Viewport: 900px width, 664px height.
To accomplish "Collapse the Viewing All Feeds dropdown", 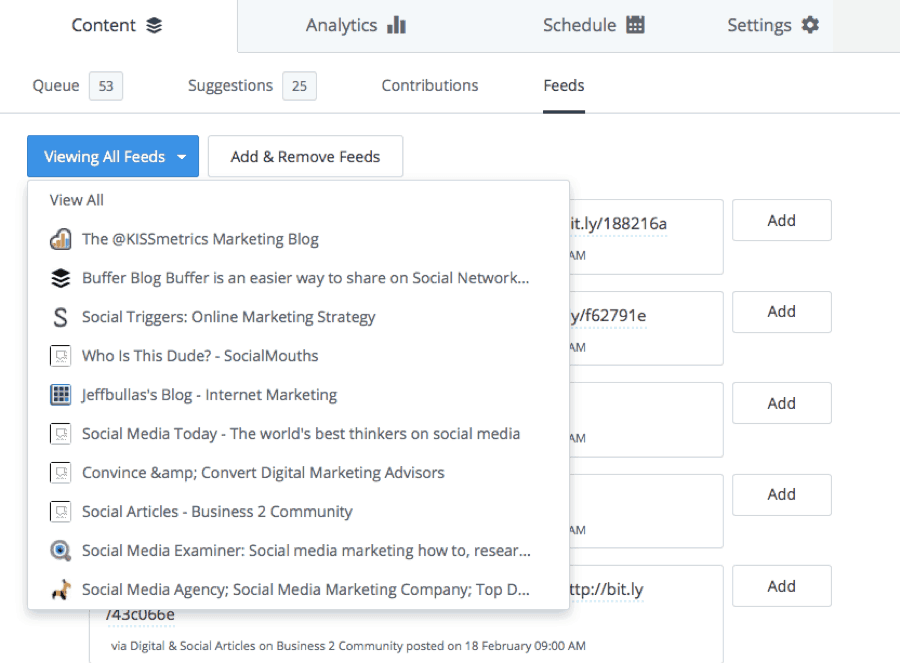I will pos(113,156).
